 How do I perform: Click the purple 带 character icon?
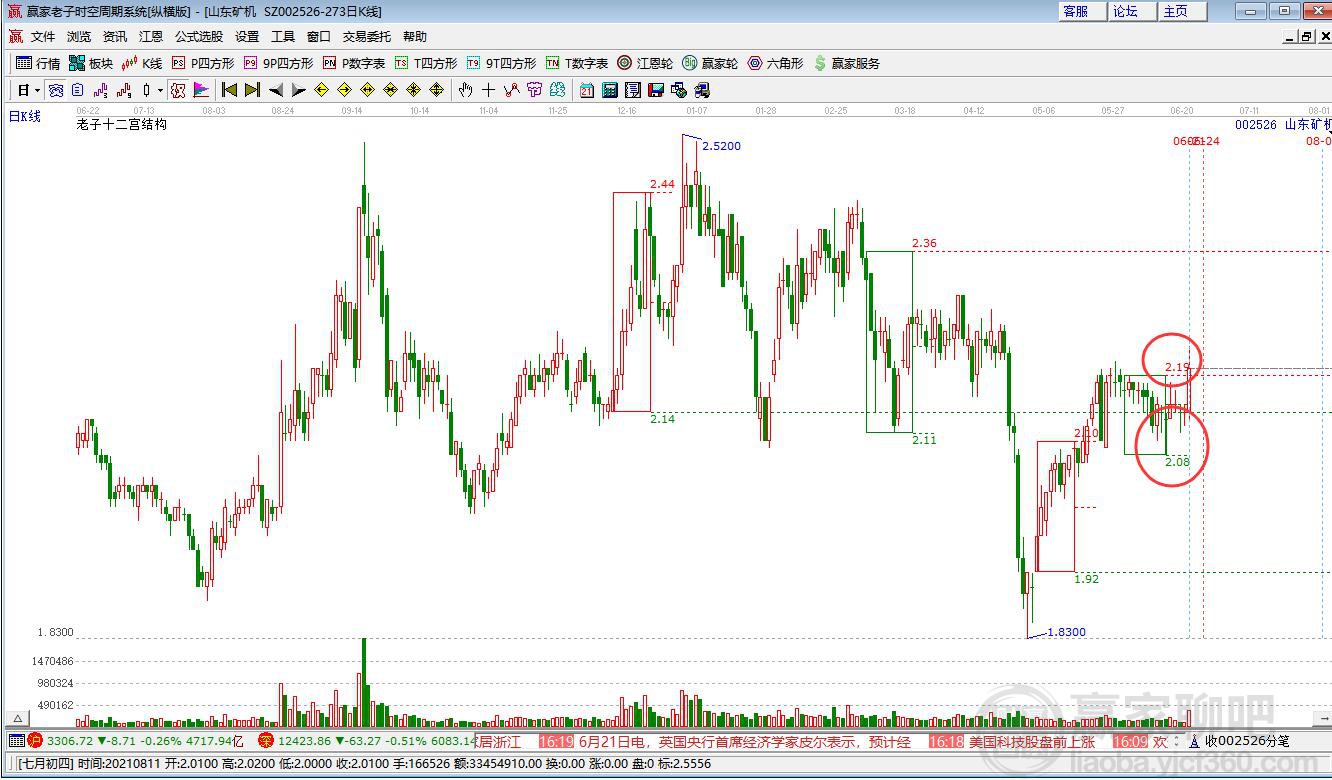[x=534, y=90]
